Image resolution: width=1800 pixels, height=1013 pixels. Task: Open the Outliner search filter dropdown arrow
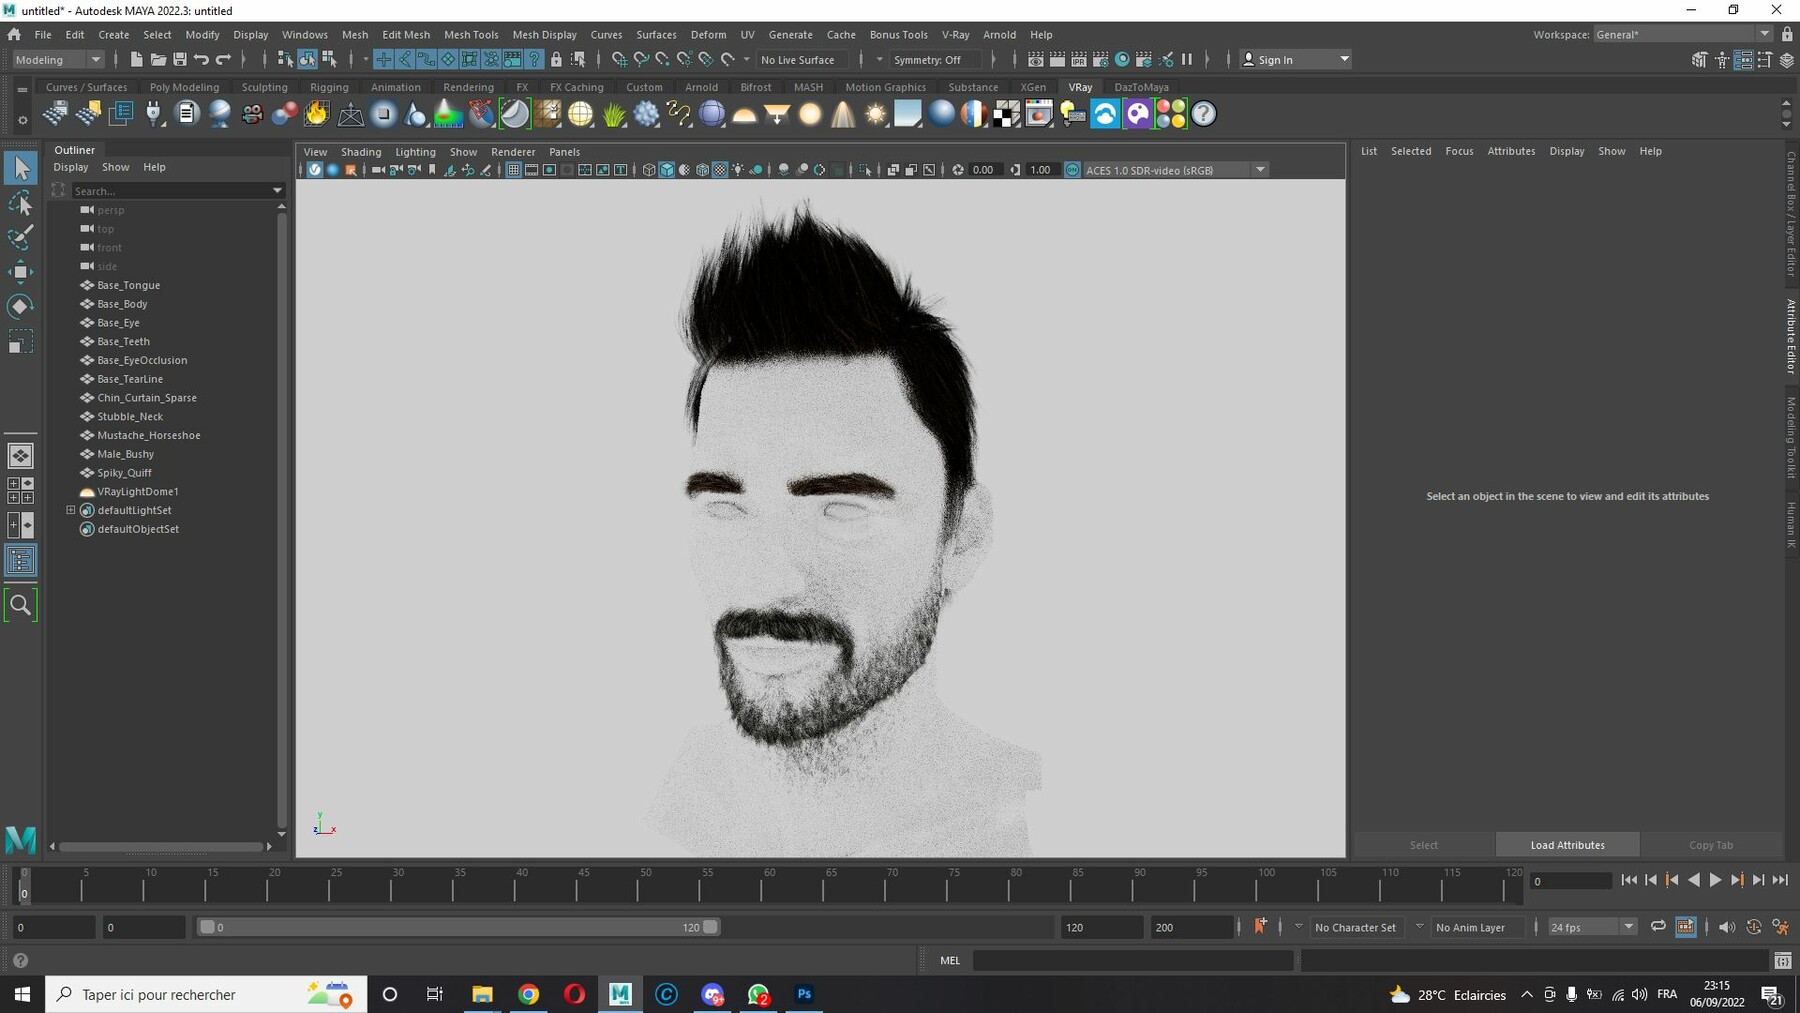click(x=277, y=190)
